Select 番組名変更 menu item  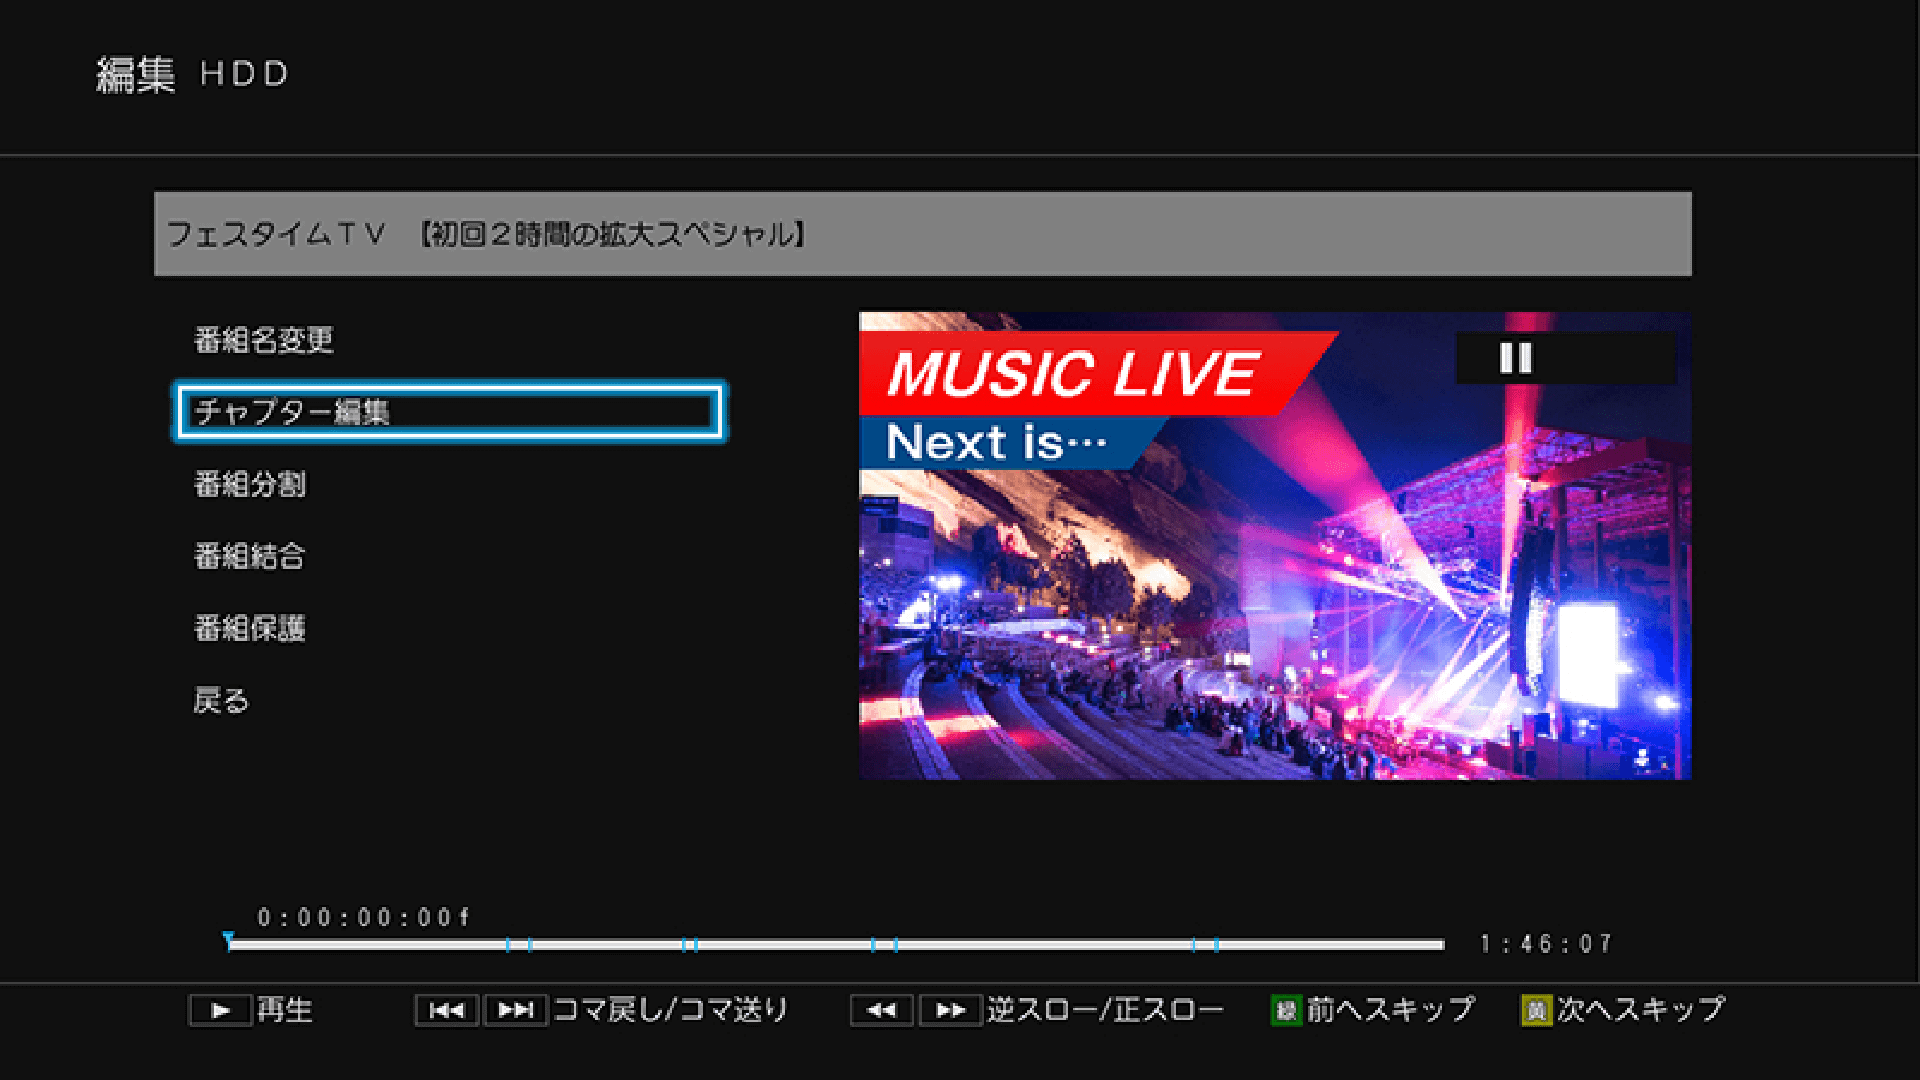(x=263, y=340)
